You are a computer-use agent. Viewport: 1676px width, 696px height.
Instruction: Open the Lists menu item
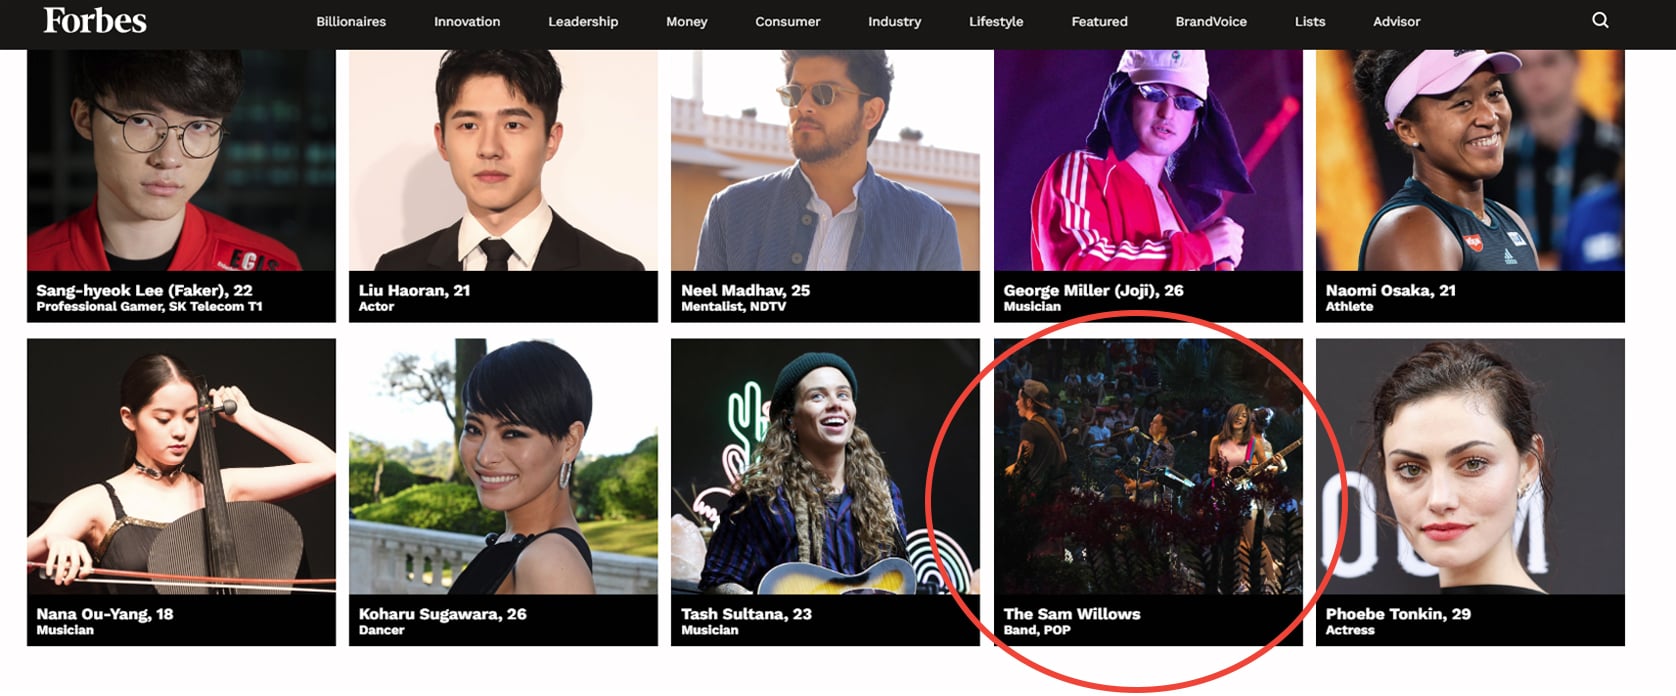point(1310,21)
